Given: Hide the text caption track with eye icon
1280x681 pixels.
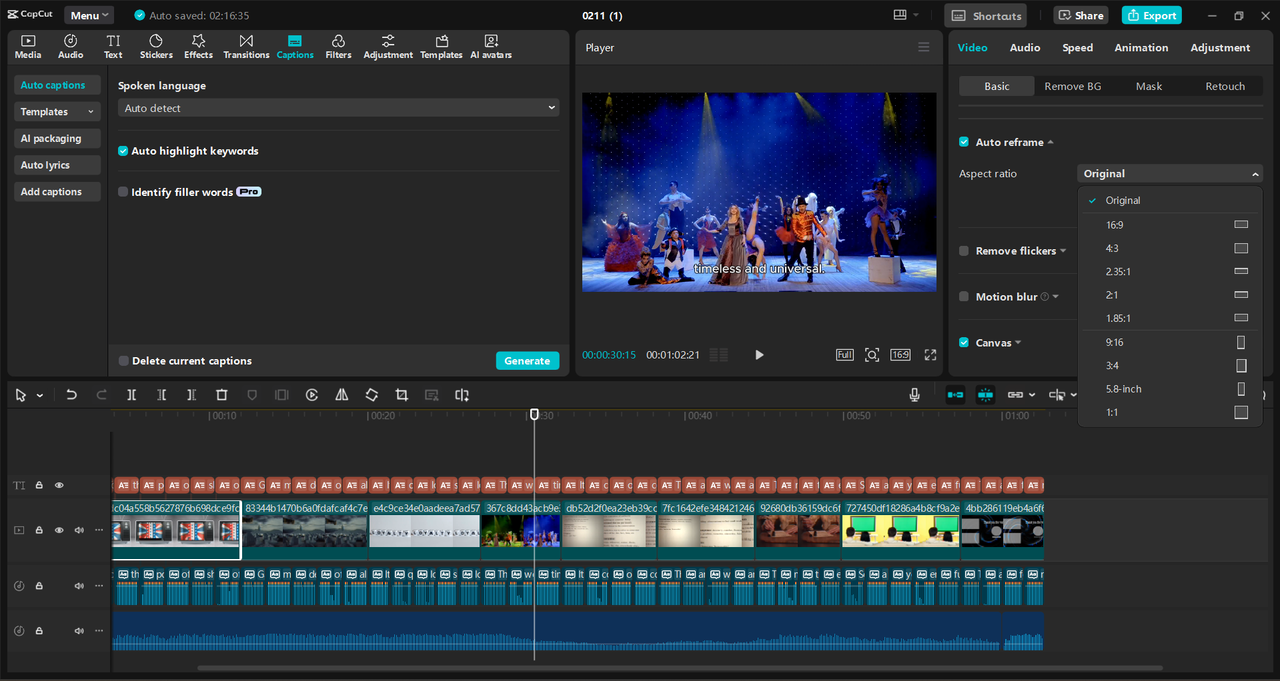Looking at the screenshot, I should (x=59, y=485).
